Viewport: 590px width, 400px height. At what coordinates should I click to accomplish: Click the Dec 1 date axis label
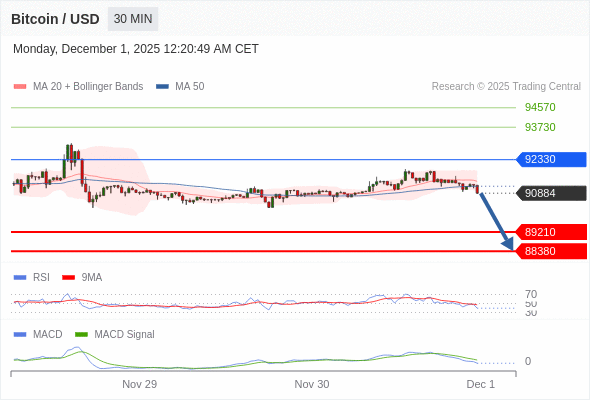click(x=481, y=384)
